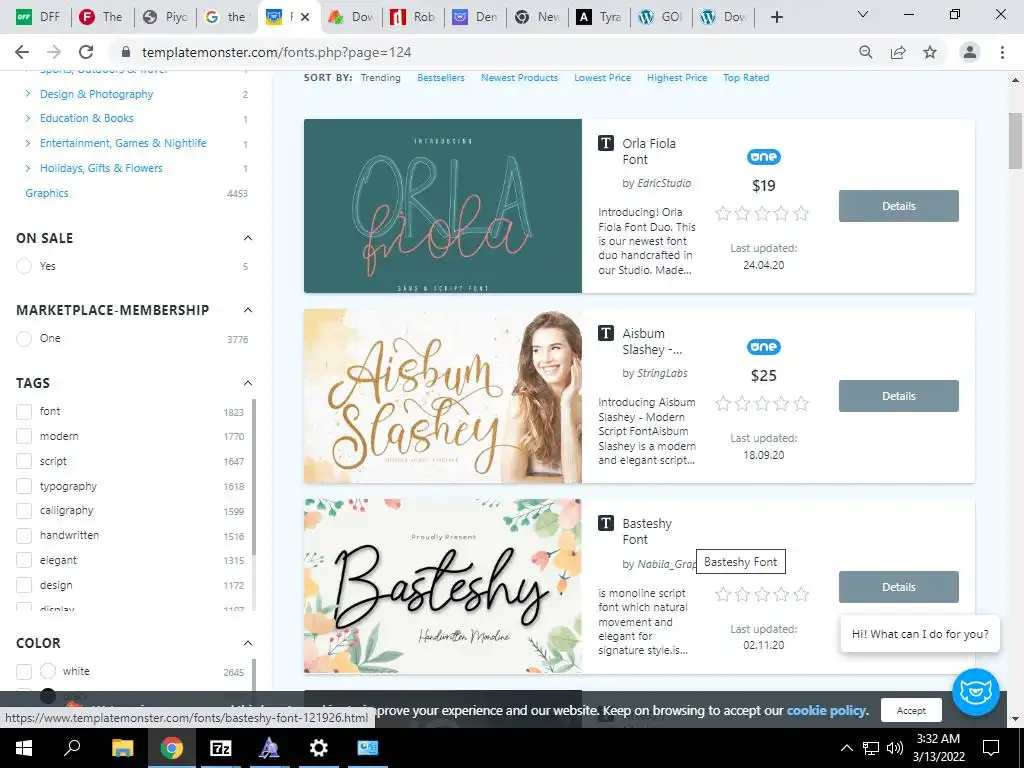Expand Holidays, Gifts & Flowers category

click(x=27, y=168)
